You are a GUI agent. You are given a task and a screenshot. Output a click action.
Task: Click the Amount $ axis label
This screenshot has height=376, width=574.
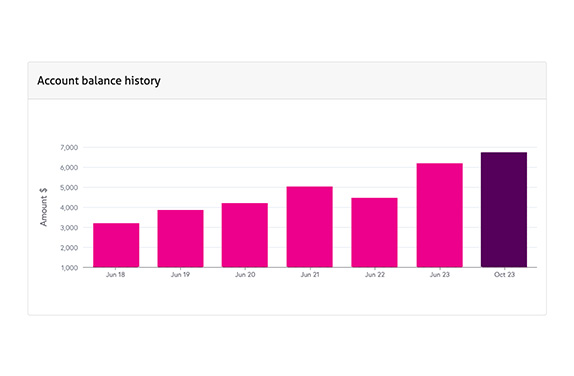[x=44, y=207]
